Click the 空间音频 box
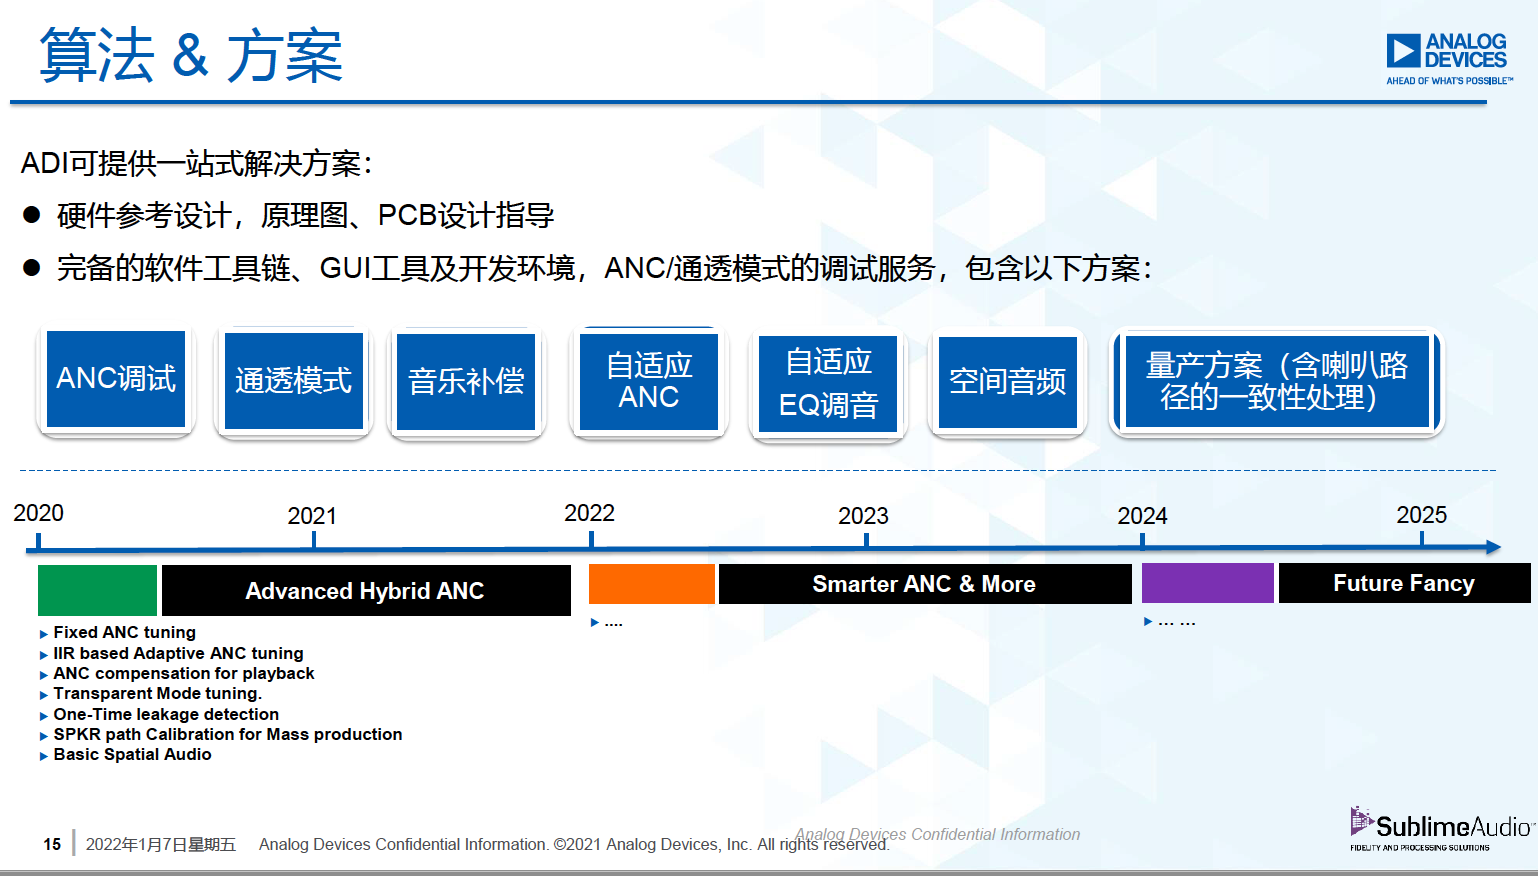Viewport: 1538px width, 876px height. click(x=1007, y=381)
